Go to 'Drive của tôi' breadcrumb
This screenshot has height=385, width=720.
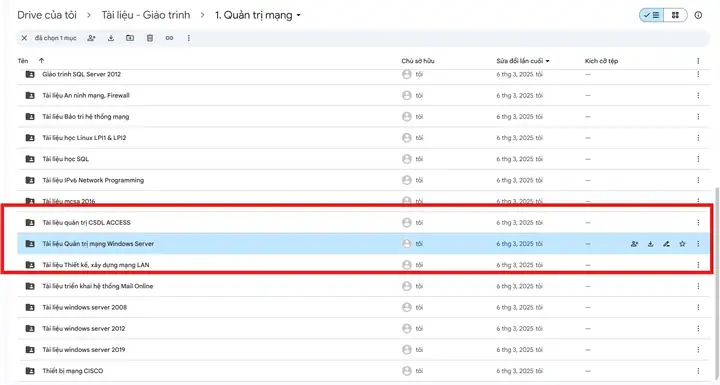47,15
